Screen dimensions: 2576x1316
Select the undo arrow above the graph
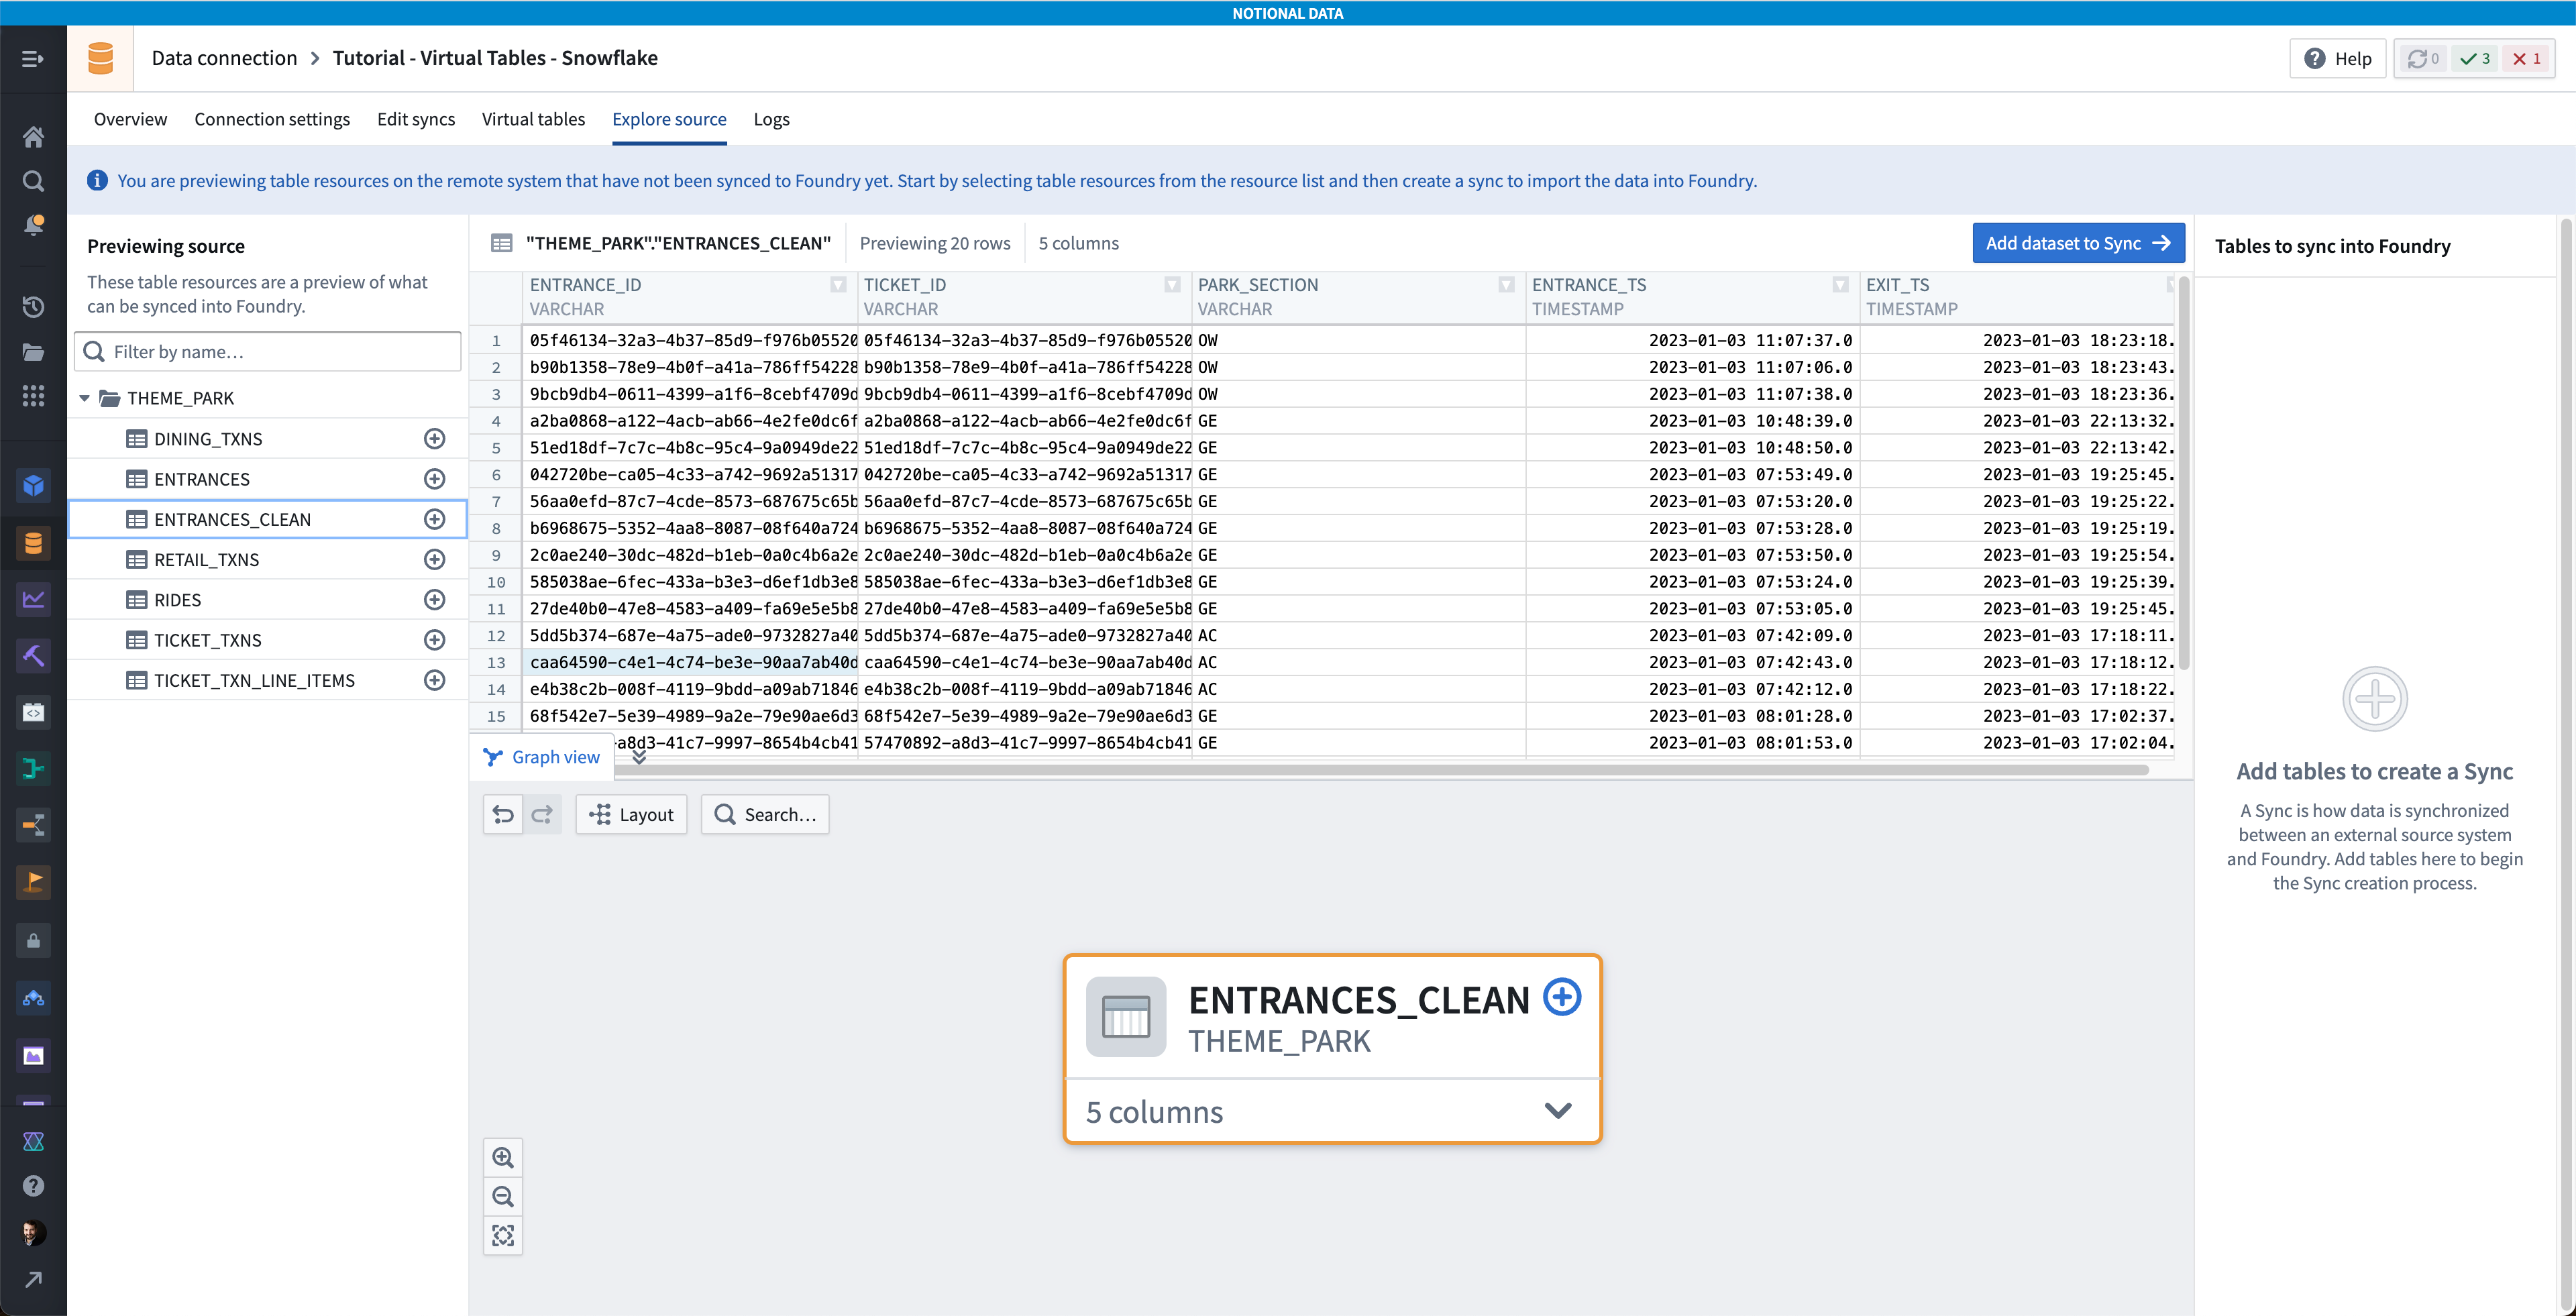[x=503, y=814]
